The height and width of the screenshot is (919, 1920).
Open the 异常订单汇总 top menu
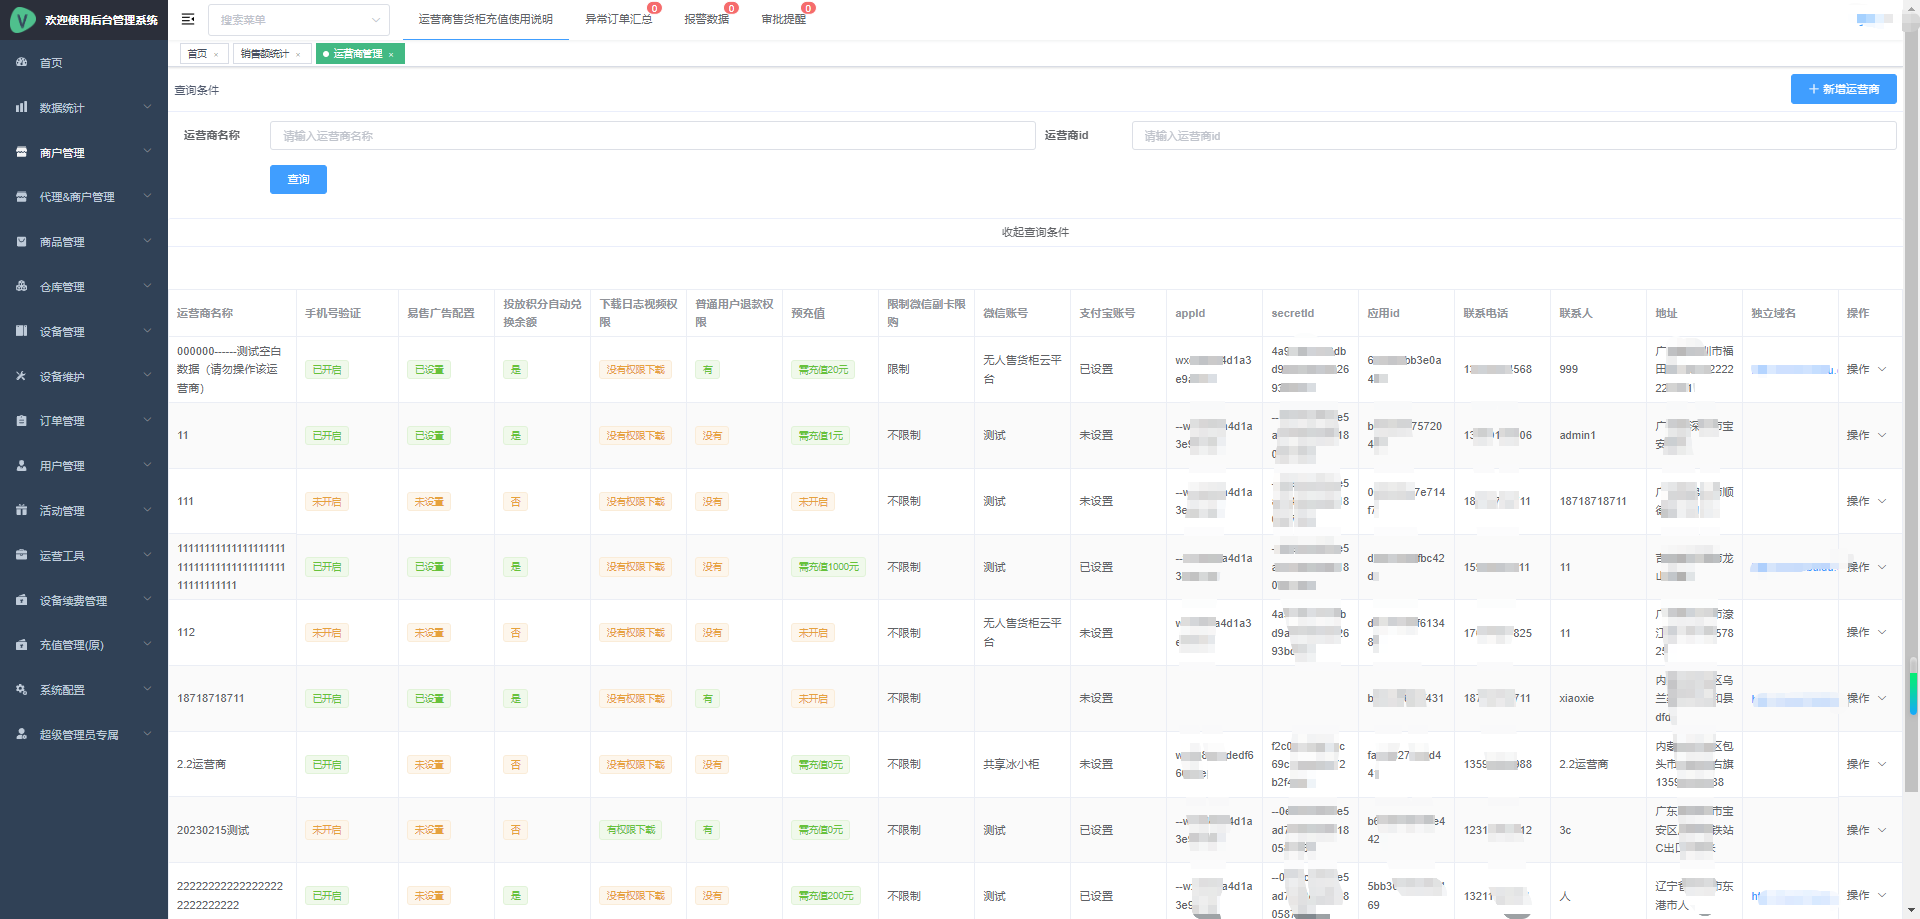pos(617,19)
